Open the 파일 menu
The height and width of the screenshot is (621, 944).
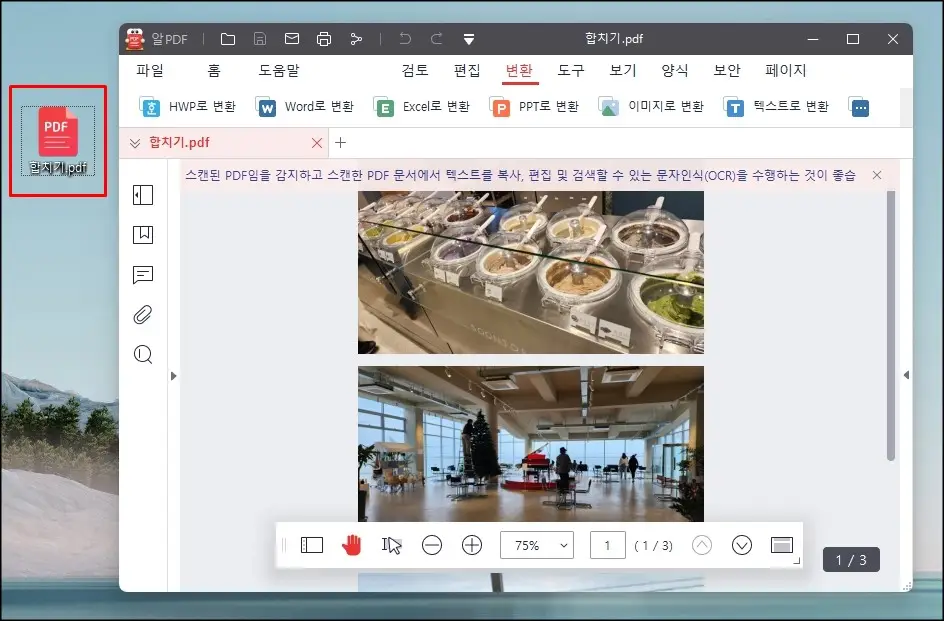150,70
